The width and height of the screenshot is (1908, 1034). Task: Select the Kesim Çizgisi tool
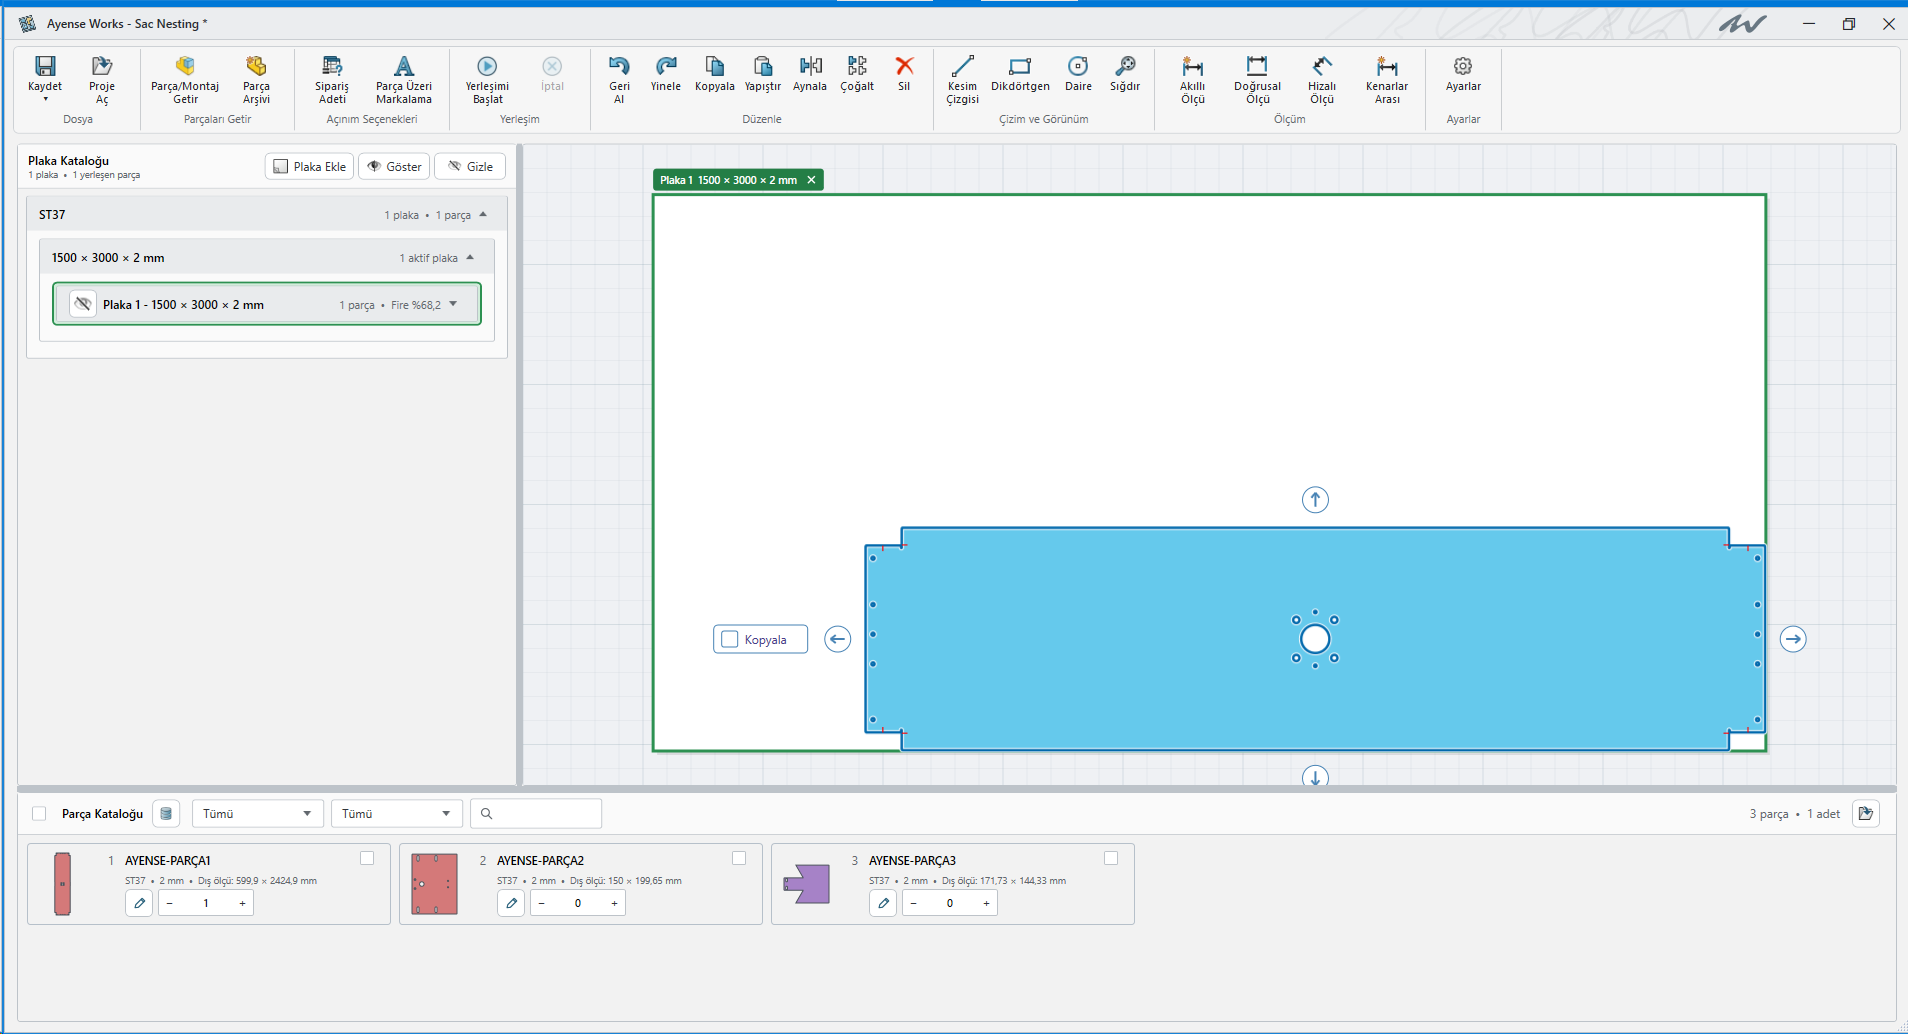click(962, 79)
